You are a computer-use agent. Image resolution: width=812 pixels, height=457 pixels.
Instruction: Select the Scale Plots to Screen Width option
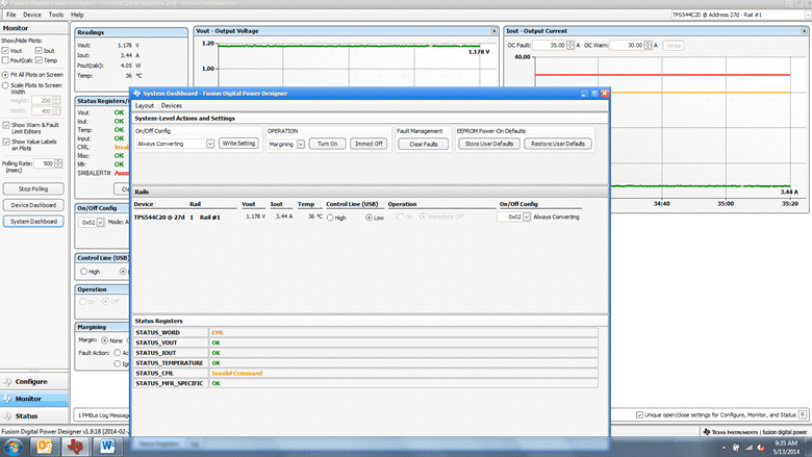click(7, 86)
